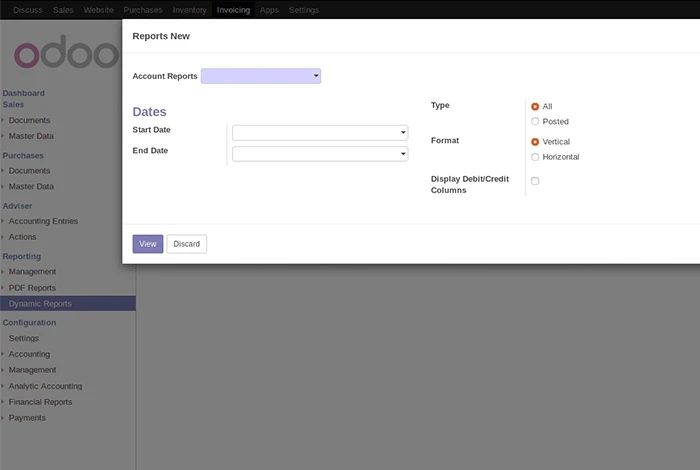This screenshot has width=700, height=470.
Task: Expand Analytic Accounting in the sidebar
Action: point(46,387)
